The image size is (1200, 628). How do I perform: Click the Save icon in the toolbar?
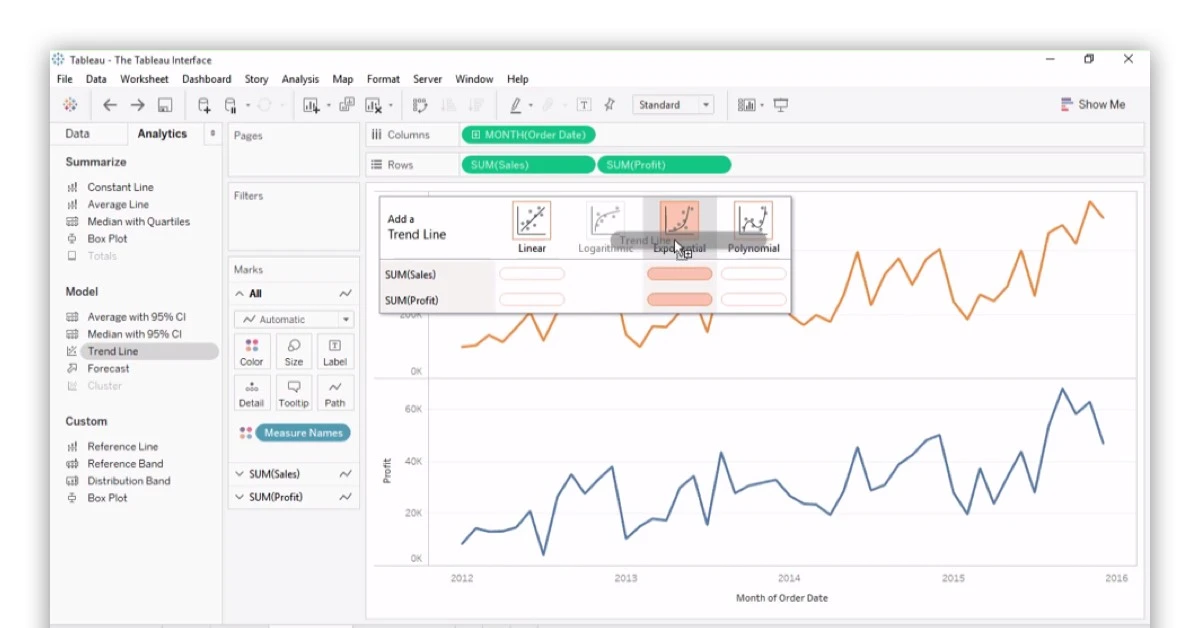(x=165, y=105)
